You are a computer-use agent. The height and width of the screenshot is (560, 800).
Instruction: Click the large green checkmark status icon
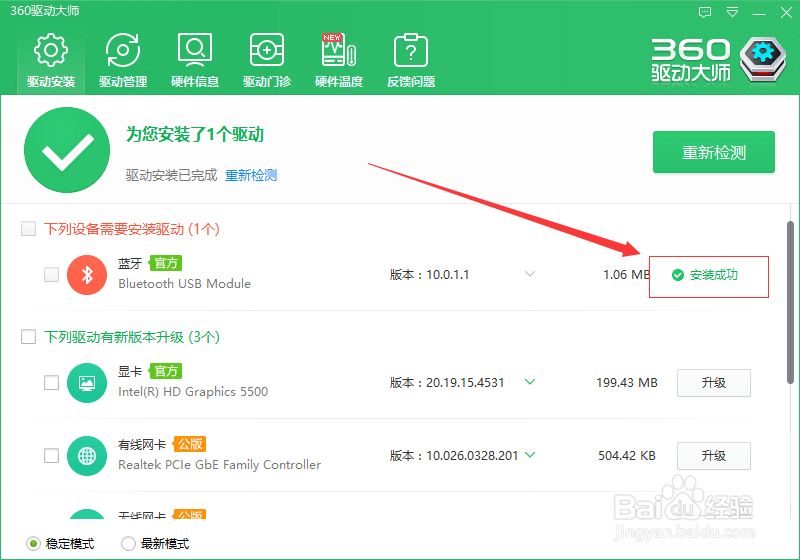tap(67, 150)
